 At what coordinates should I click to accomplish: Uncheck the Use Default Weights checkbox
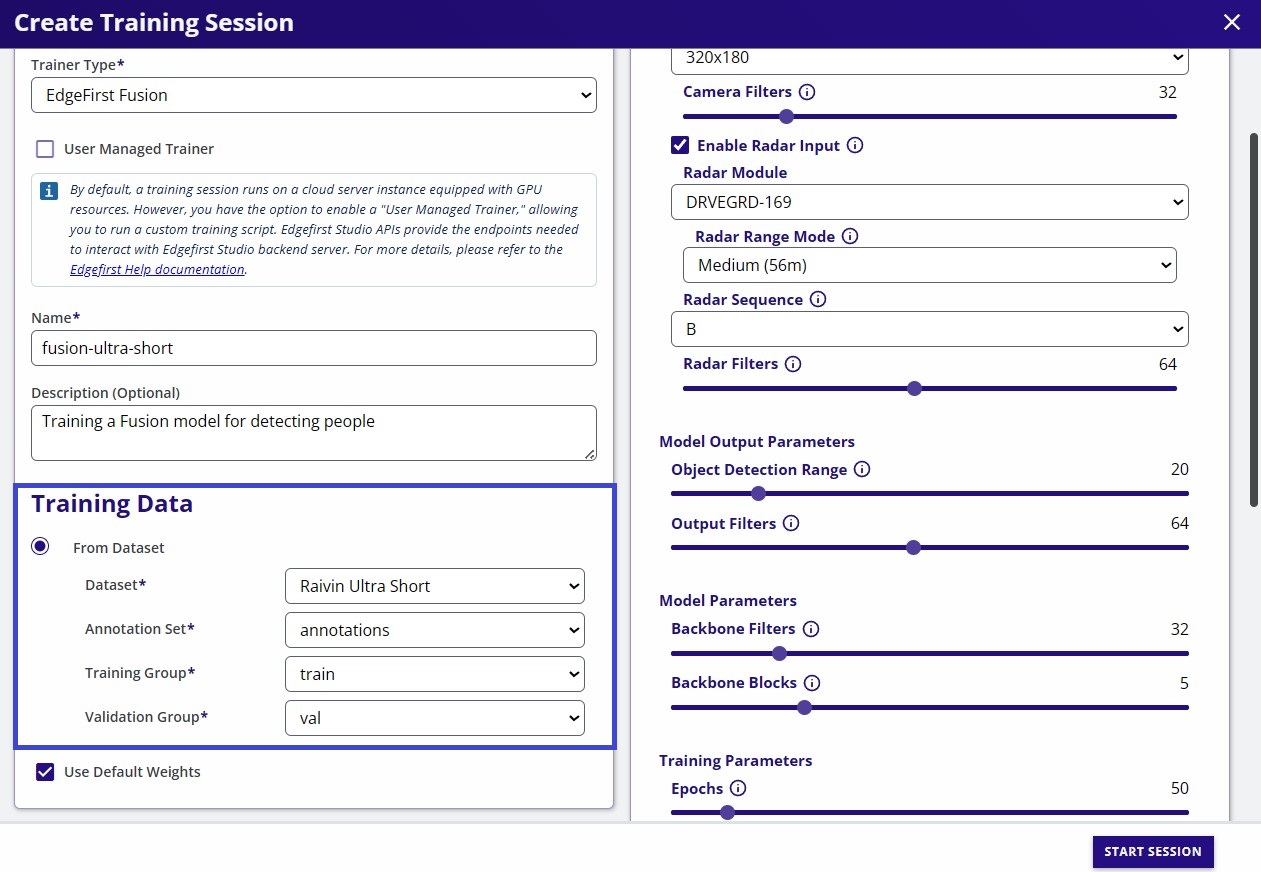(45, 771)
